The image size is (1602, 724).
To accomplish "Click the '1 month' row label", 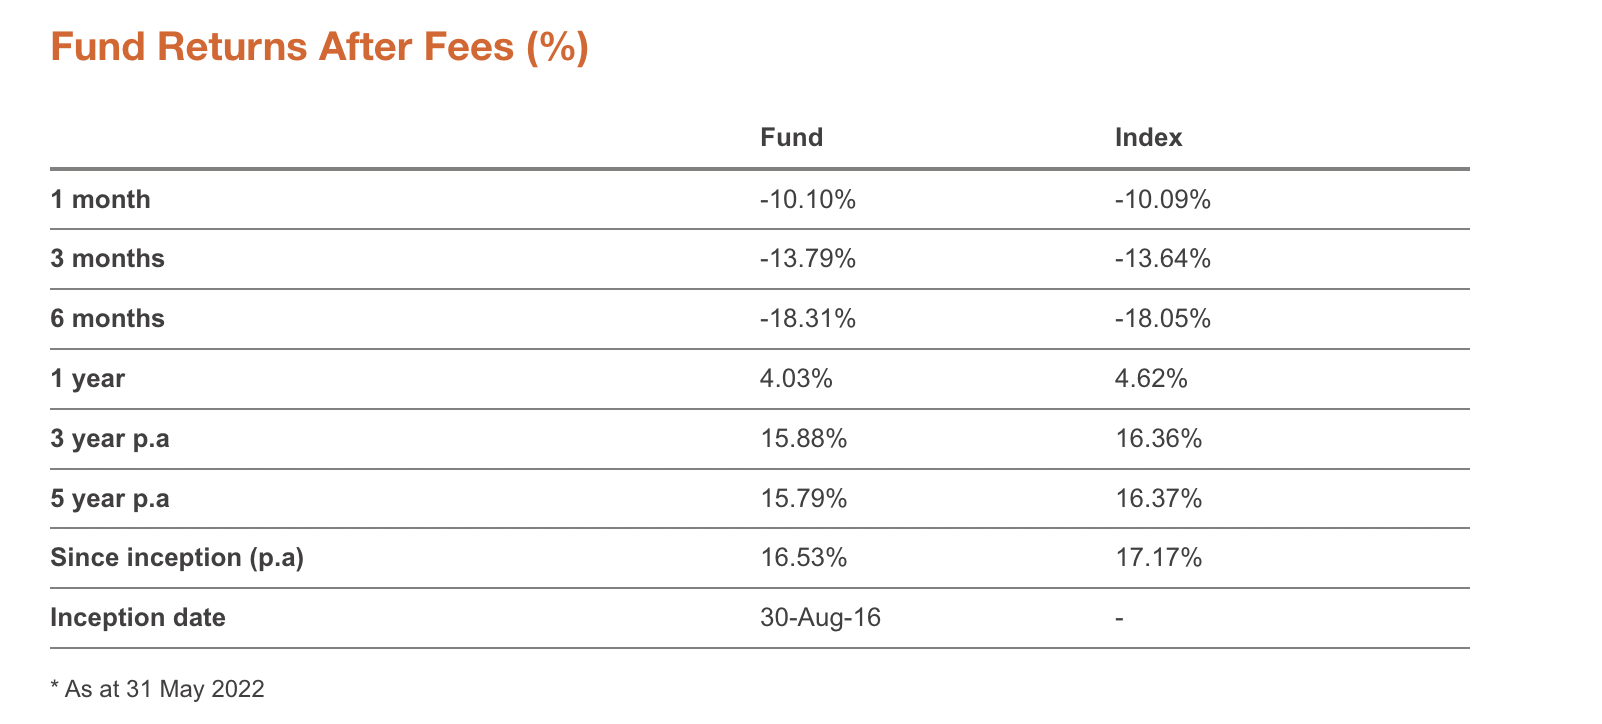I will point(100,200).
